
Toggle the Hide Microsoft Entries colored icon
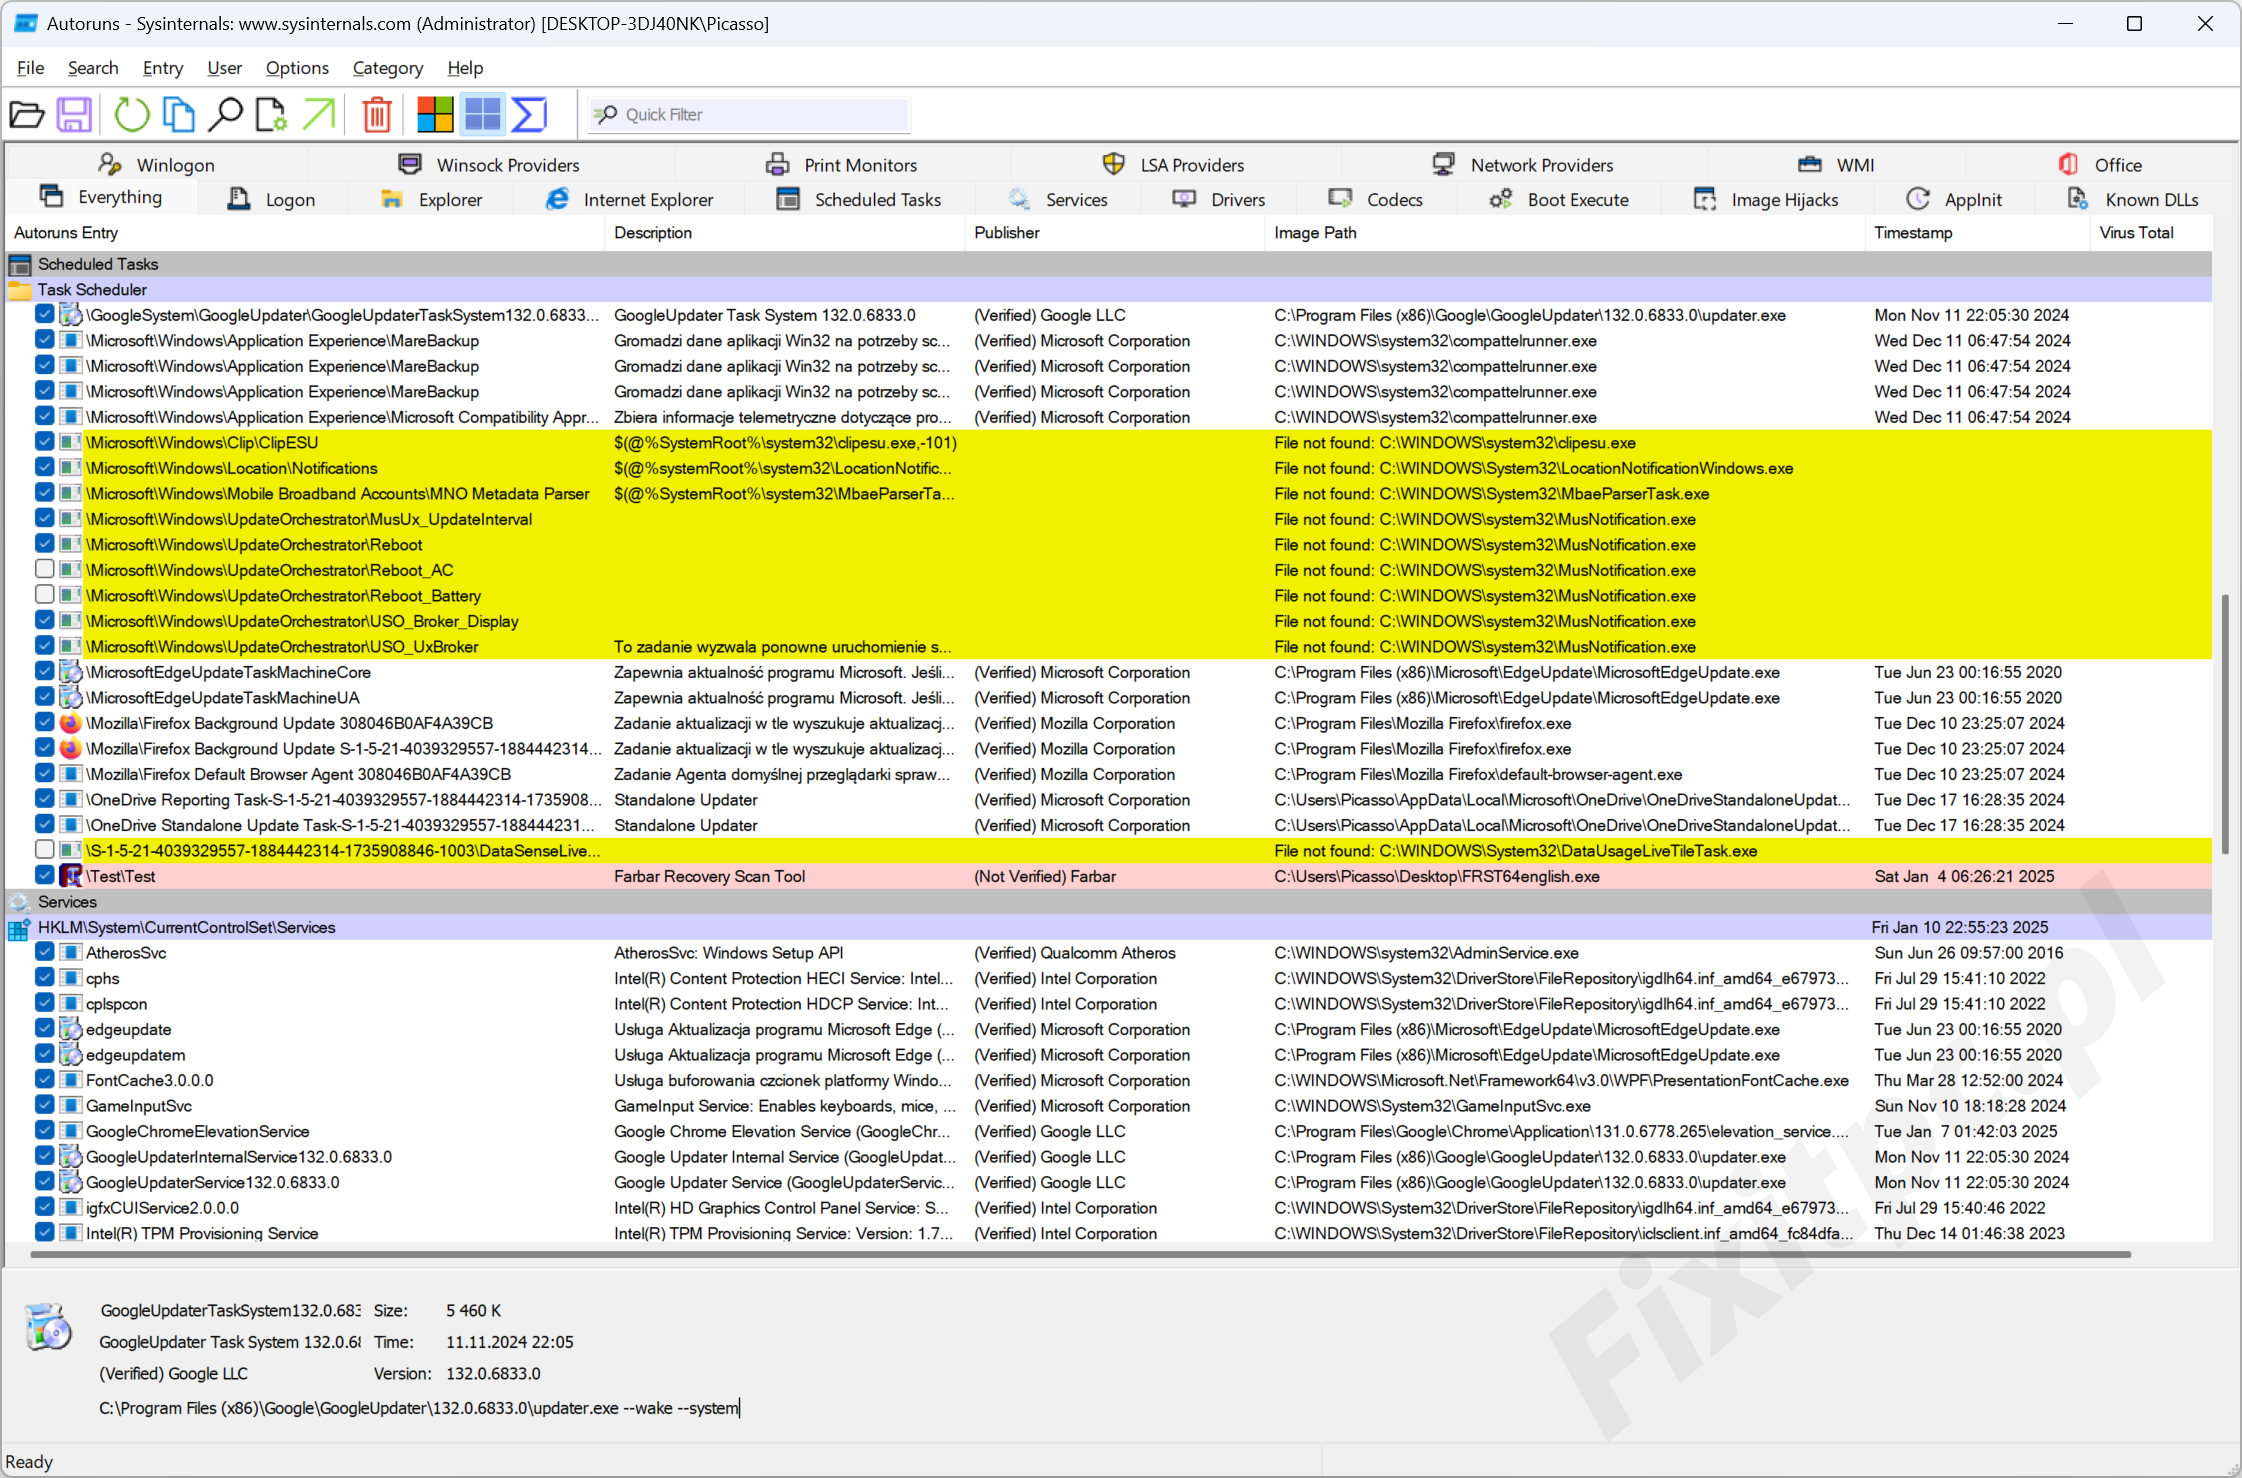pos(435,115)
